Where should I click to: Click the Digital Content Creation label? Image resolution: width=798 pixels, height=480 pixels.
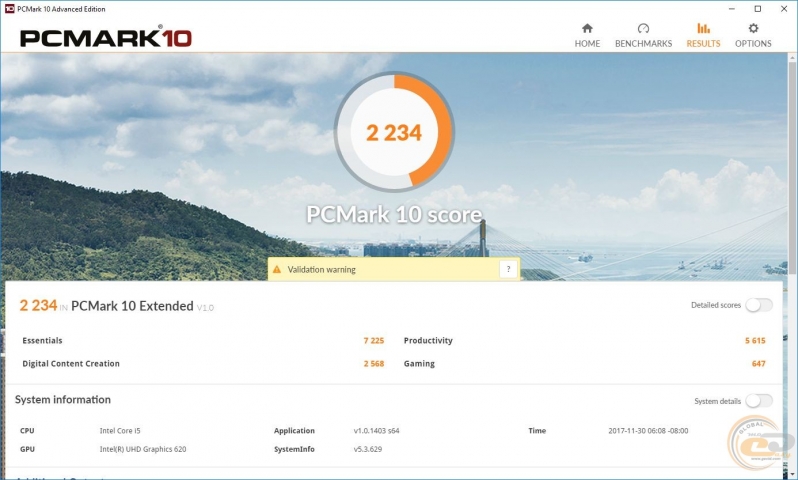pos(71,364)
